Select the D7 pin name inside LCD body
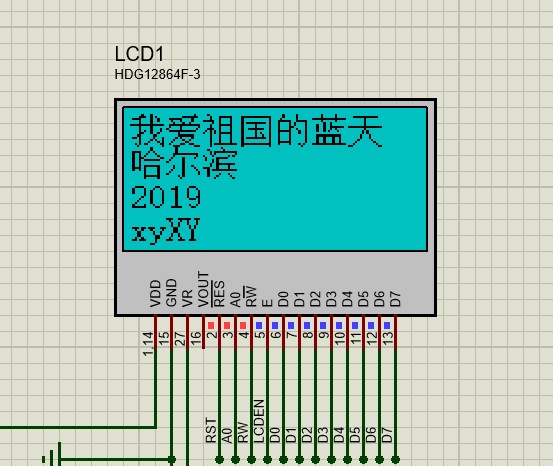 coord(395,299)
